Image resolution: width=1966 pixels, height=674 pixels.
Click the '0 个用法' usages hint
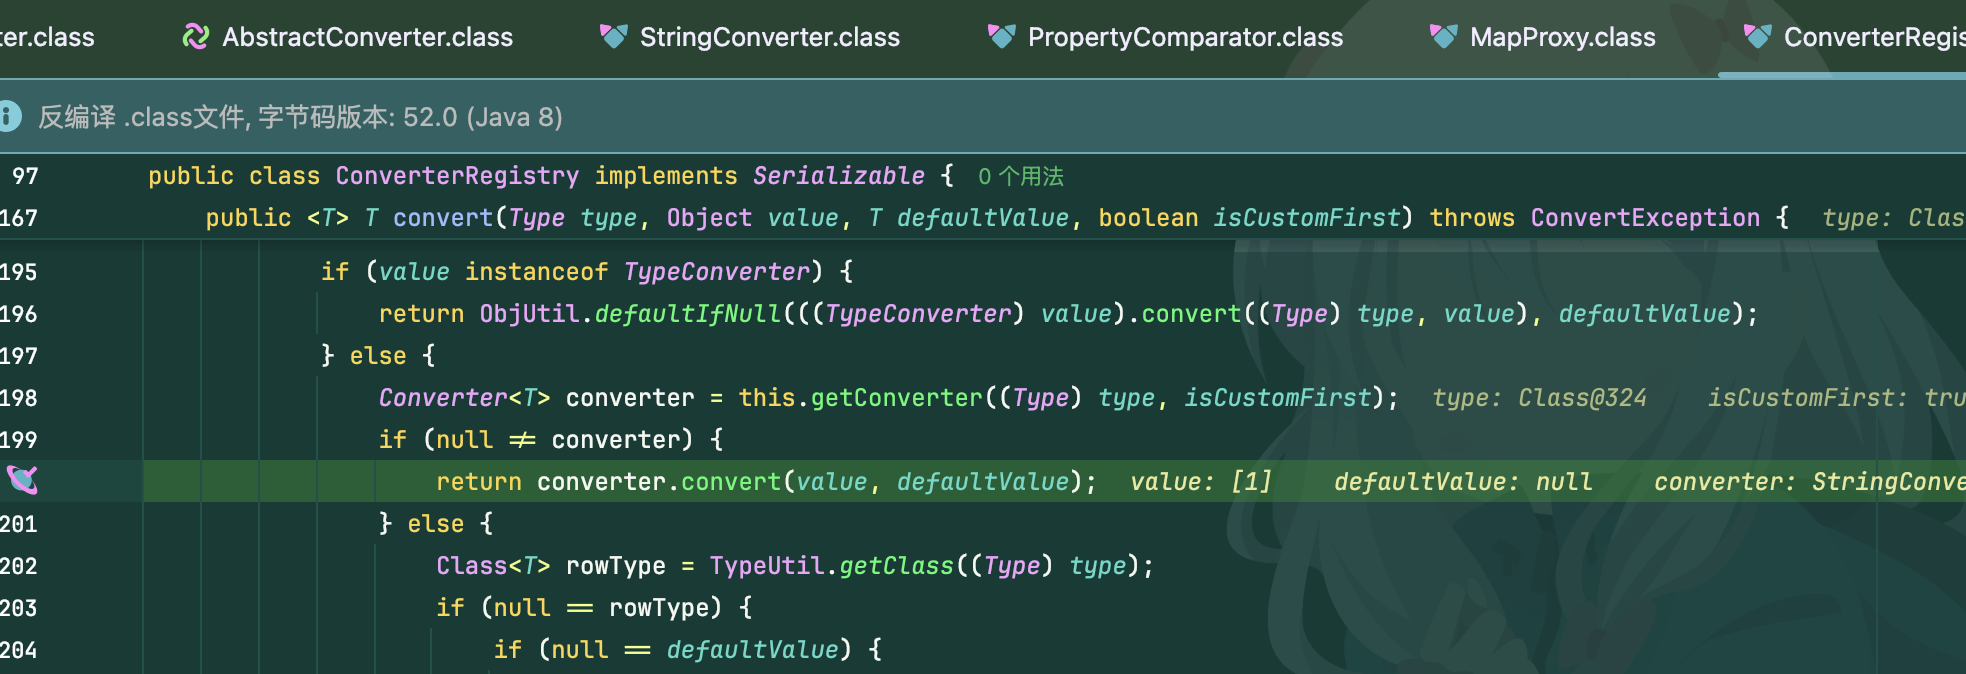point(1020,177)
